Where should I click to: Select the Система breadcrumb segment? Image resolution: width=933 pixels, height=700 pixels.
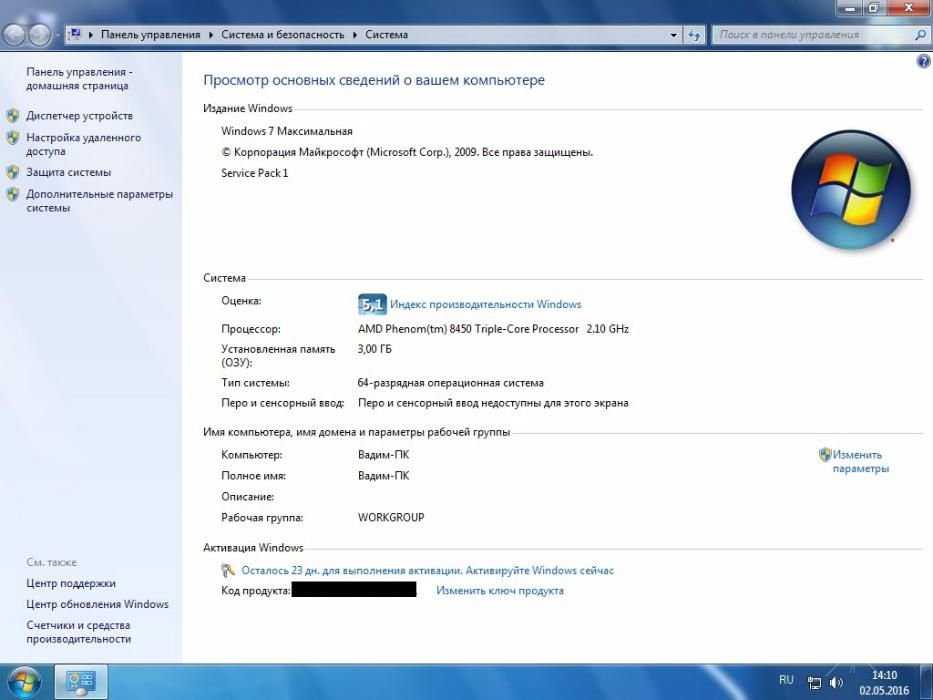387,35
